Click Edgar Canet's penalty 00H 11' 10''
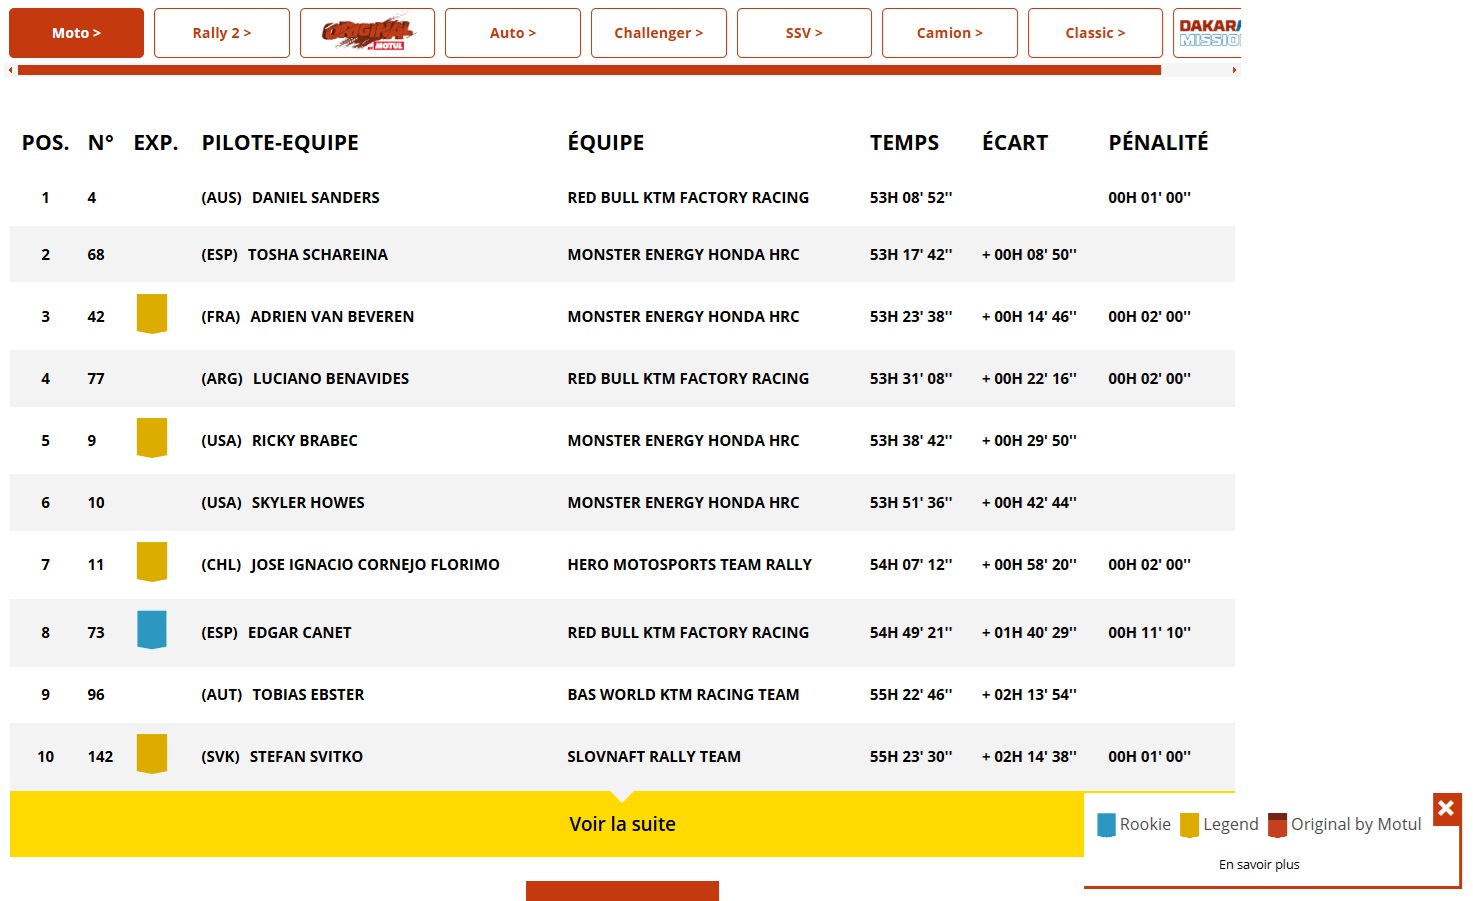The image size is (1473, 901). pos(1149,633)
